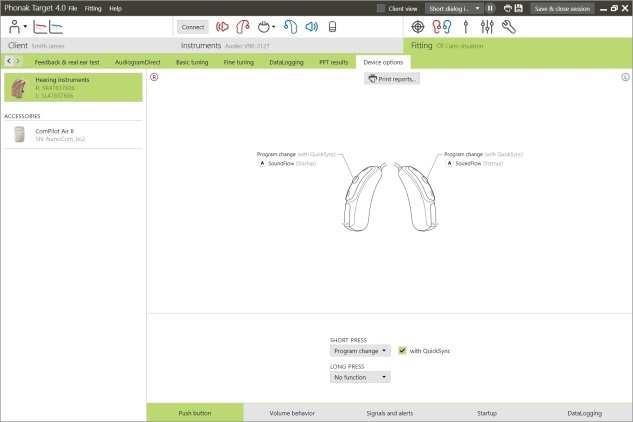Click the Connect button
Image resolution: width=633 pixels, height=422 pixels.
click(x=193, y=27)
